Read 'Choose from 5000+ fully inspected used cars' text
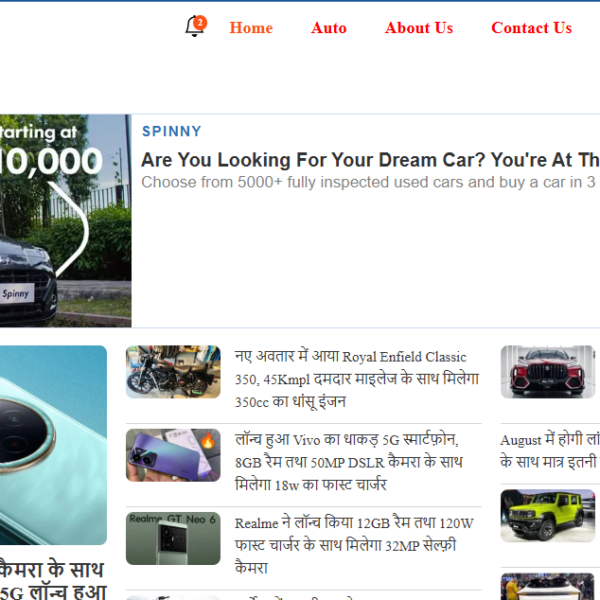 coord(370,182)
